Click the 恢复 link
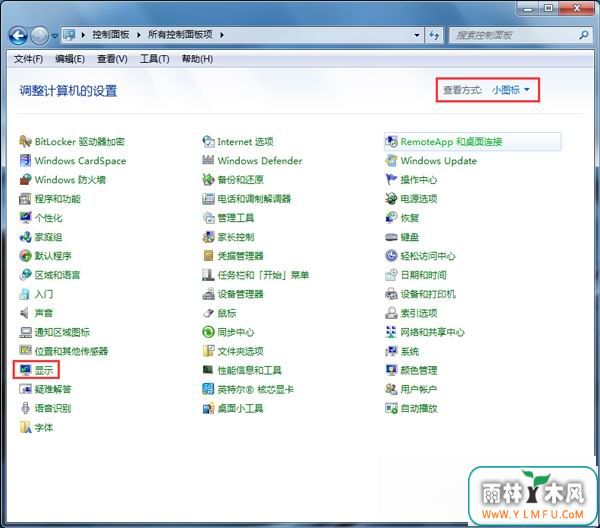600x528 pixels. (409, 218)
